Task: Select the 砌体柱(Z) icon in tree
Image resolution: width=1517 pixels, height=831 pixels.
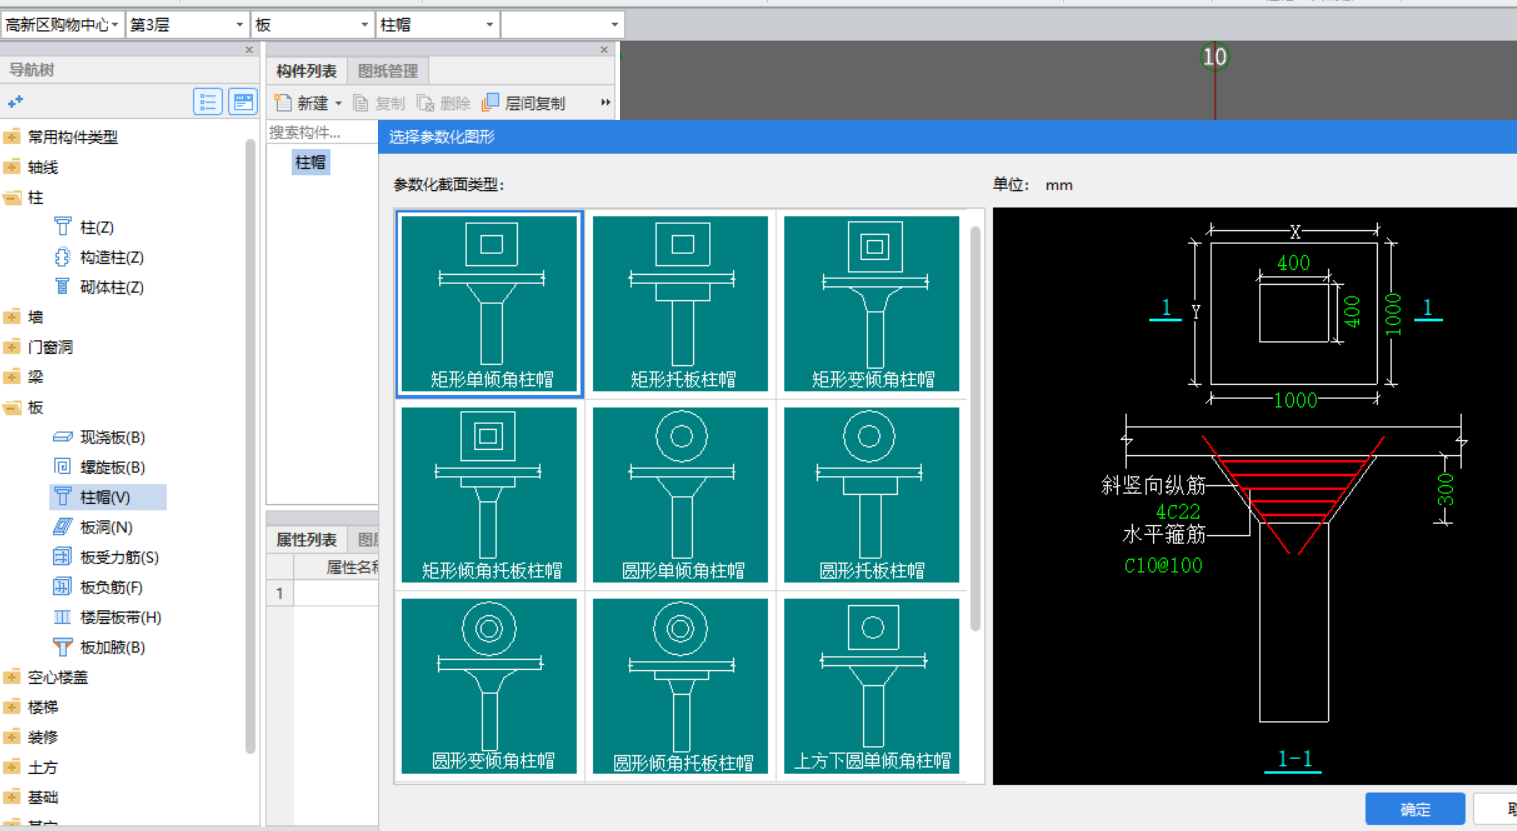Action: [x=62, y=287]
